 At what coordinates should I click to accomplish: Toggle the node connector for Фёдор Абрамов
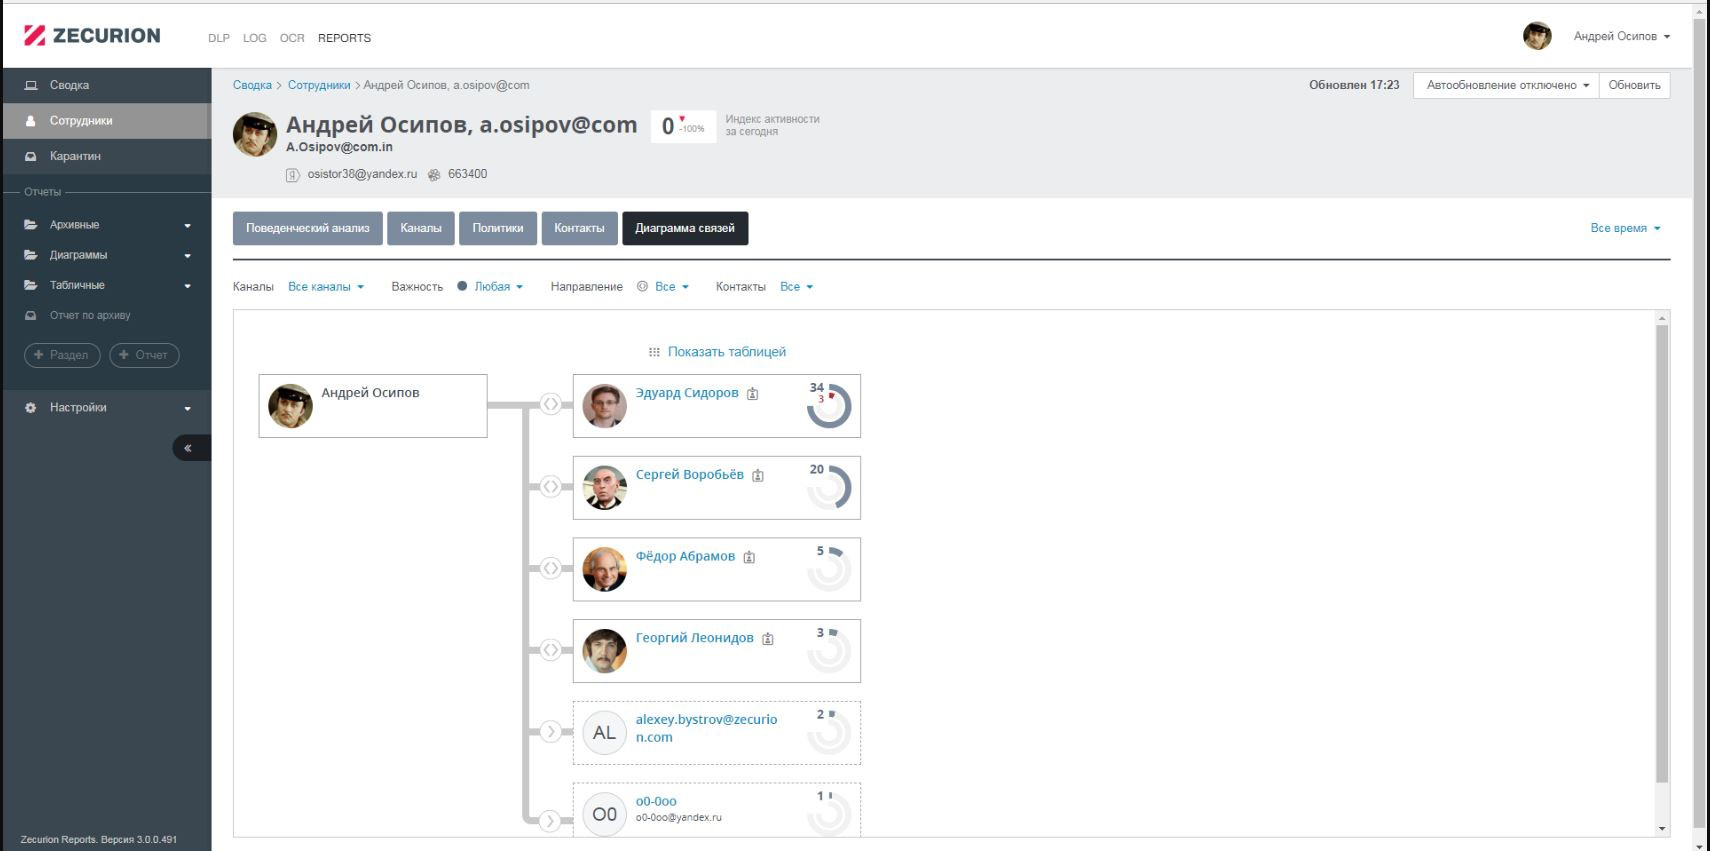coord(550,568)
